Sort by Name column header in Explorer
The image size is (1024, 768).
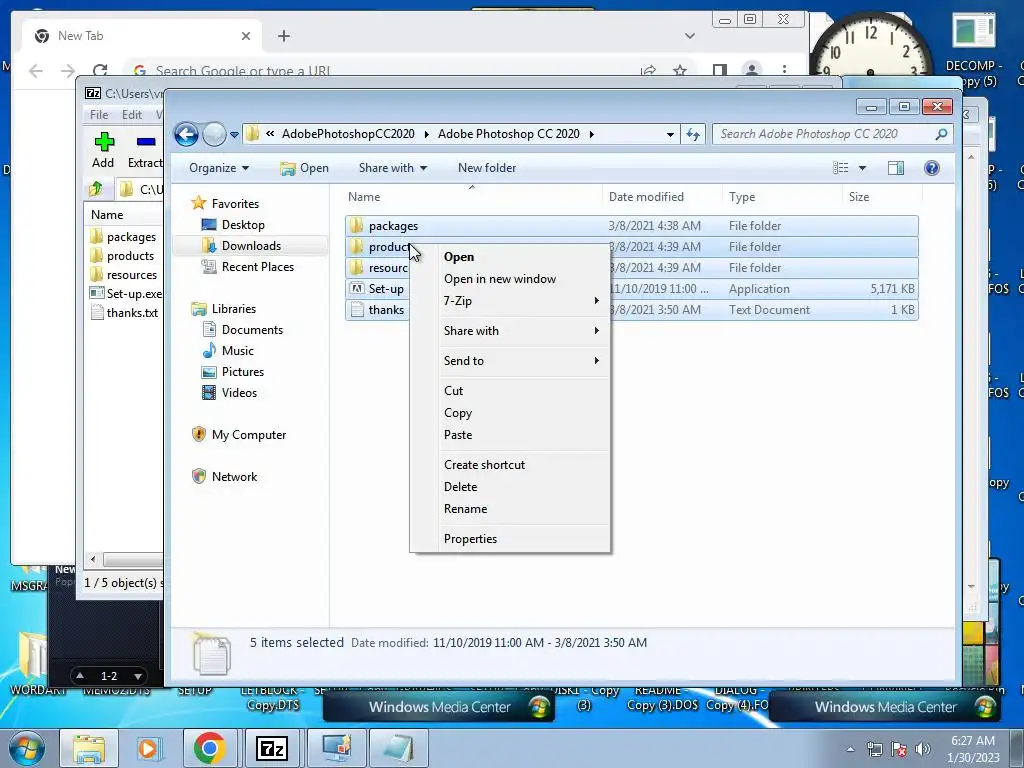pyautogui.click(x=472, y=197)
